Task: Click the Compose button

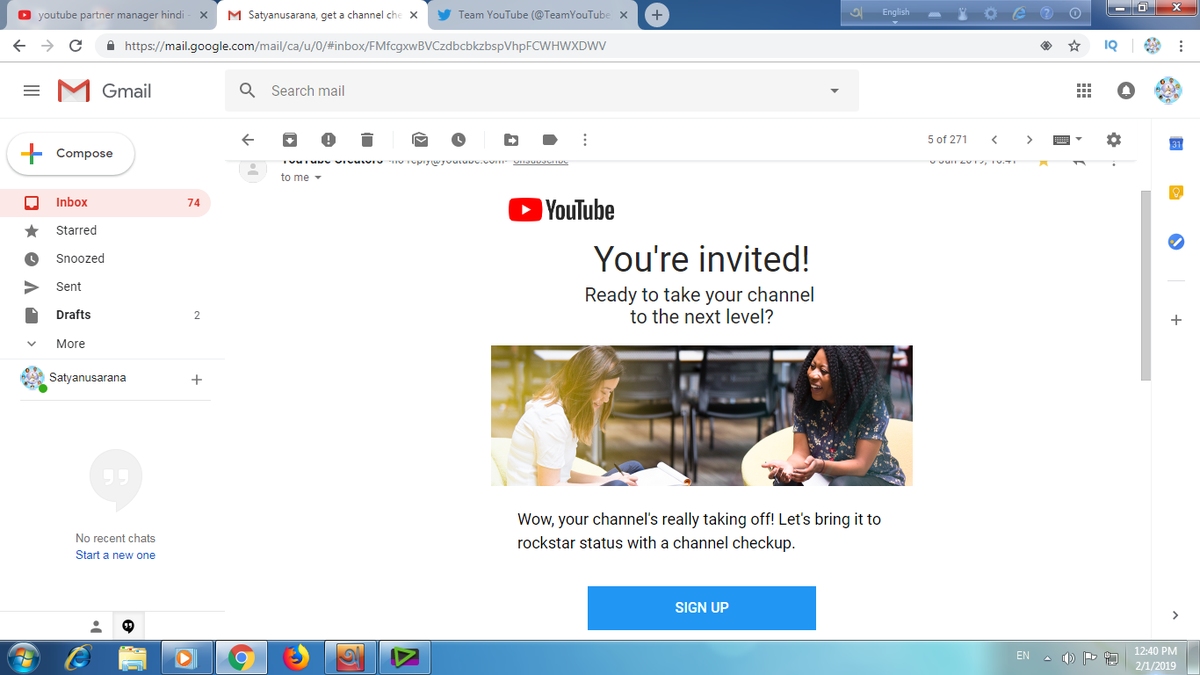Action: click(71, 154)
